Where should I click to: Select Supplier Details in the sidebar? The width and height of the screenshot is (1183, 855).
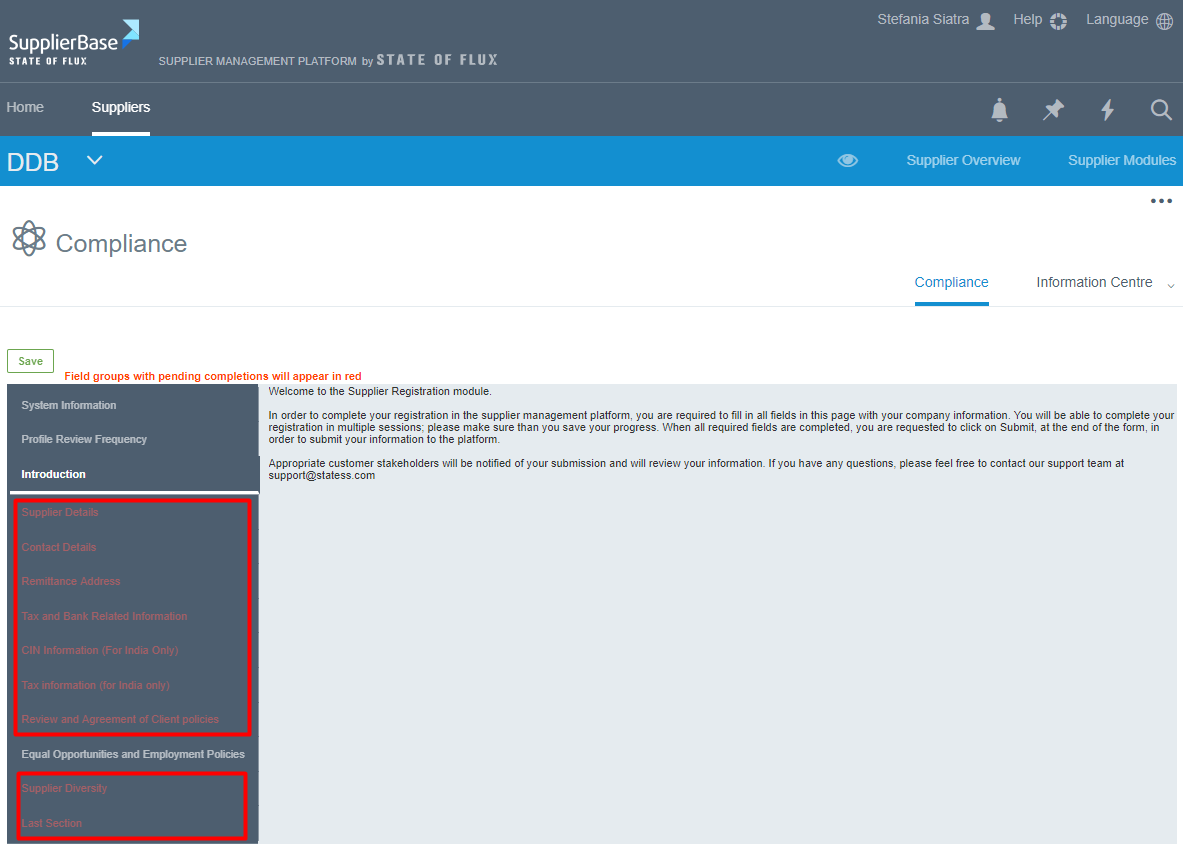[62, 512]
